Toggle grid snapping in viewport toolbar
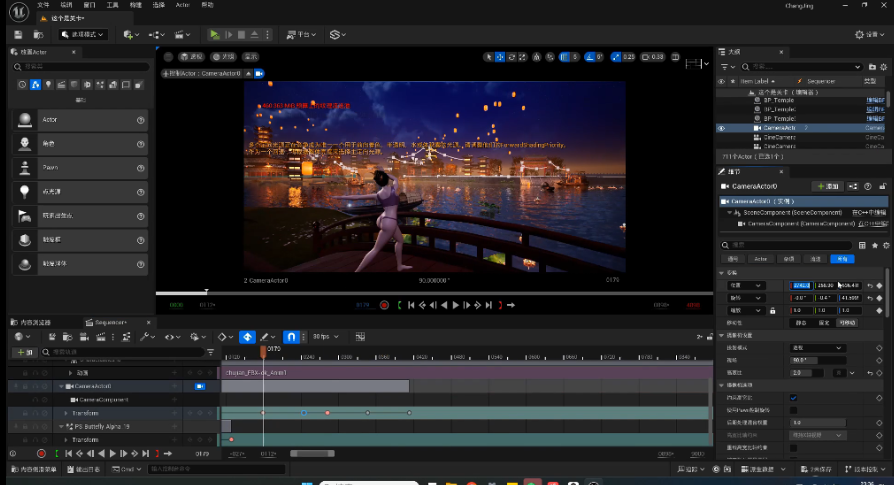The height and width of the screenshot is (485, 894). click(564, 57)
